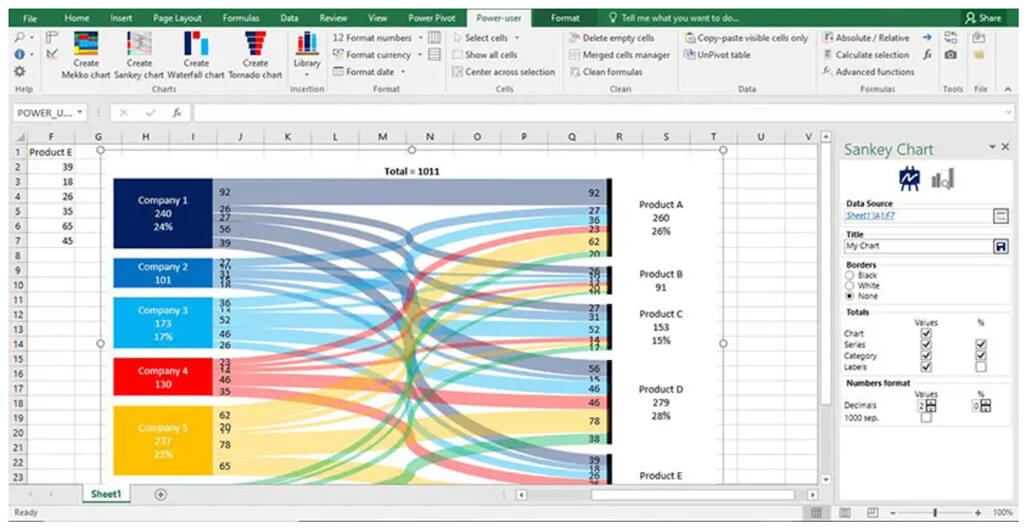The image size is (1024, 528).
Task: Click Copy-paste visible cells only button
Action: [746, 38]
